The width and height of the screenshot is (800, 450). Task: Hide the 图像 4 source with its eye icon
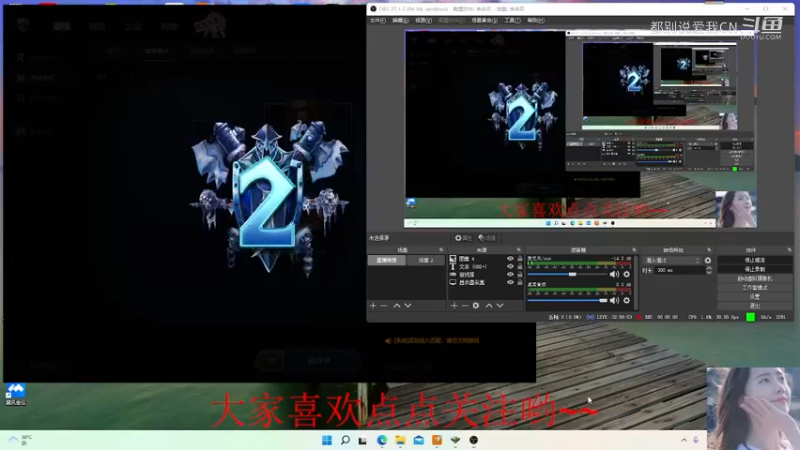(x=510, y=259)
